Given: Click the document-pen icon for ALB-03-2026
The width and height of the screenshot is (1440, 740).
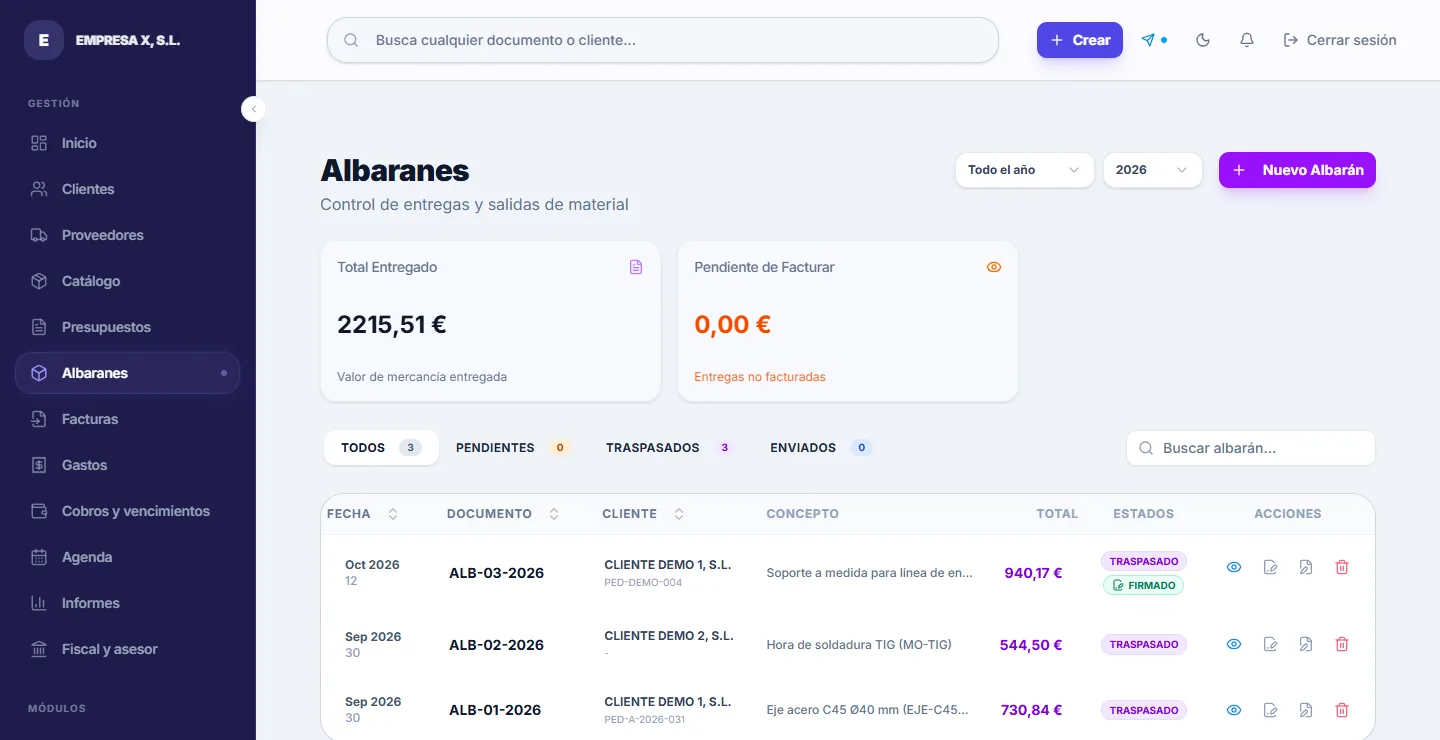Looking at the screenshot, I should tap(1306, 567).
